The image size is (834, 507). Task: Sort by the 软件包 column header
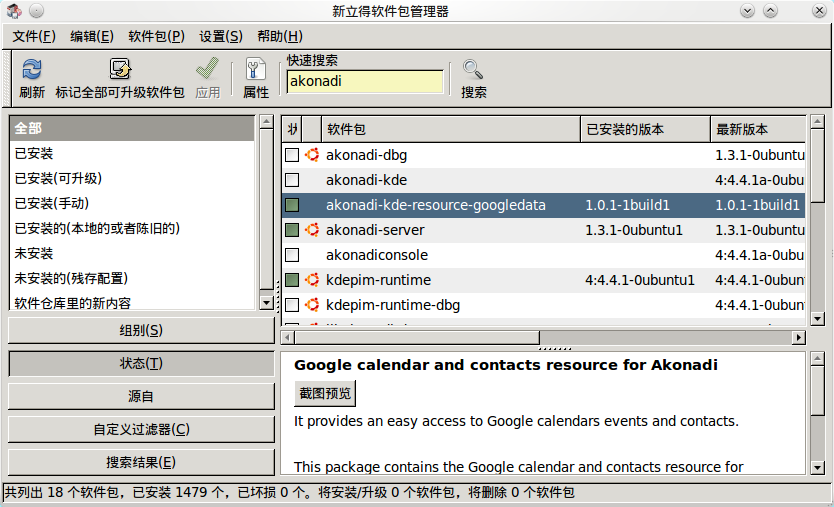pyautogui.click(x=451, y=129)
